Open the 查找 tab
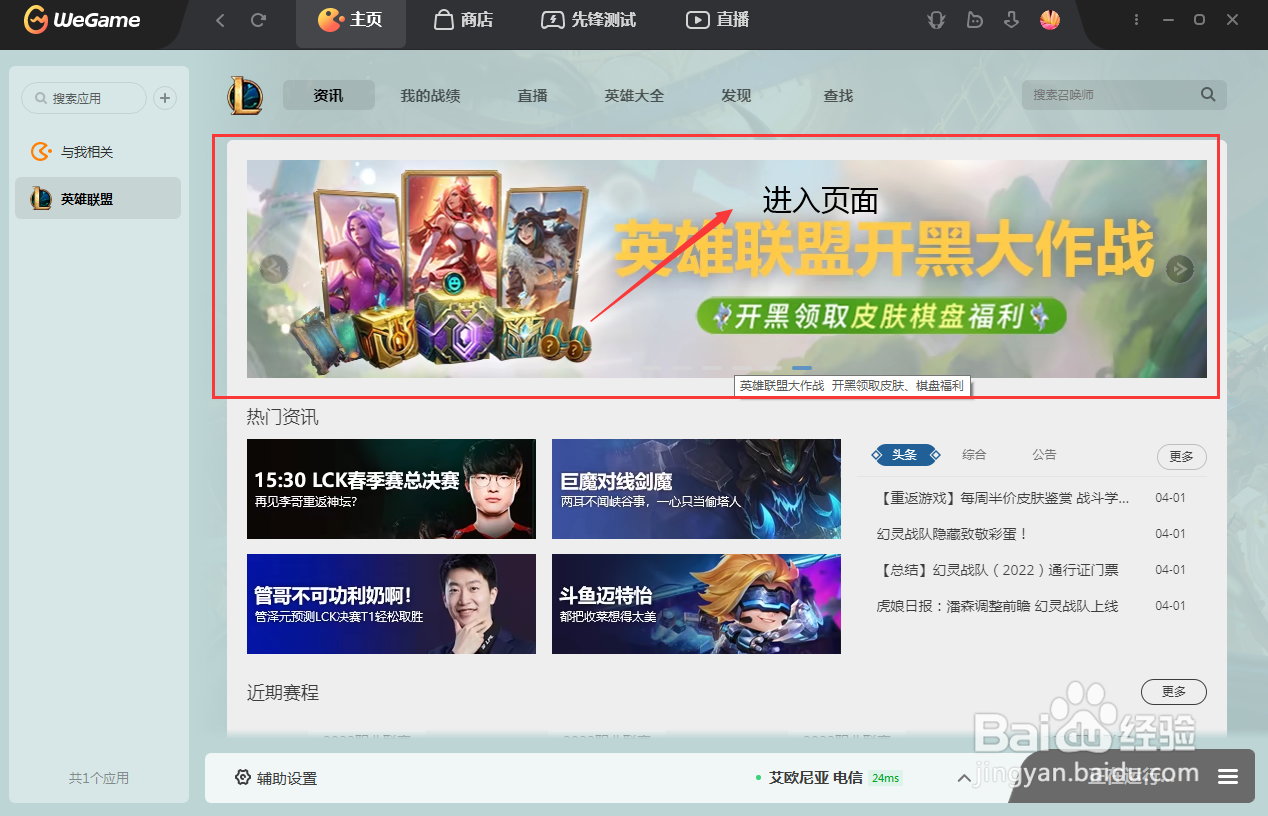The height and width of the screenshot is (816, 1268). pos(838,96)
